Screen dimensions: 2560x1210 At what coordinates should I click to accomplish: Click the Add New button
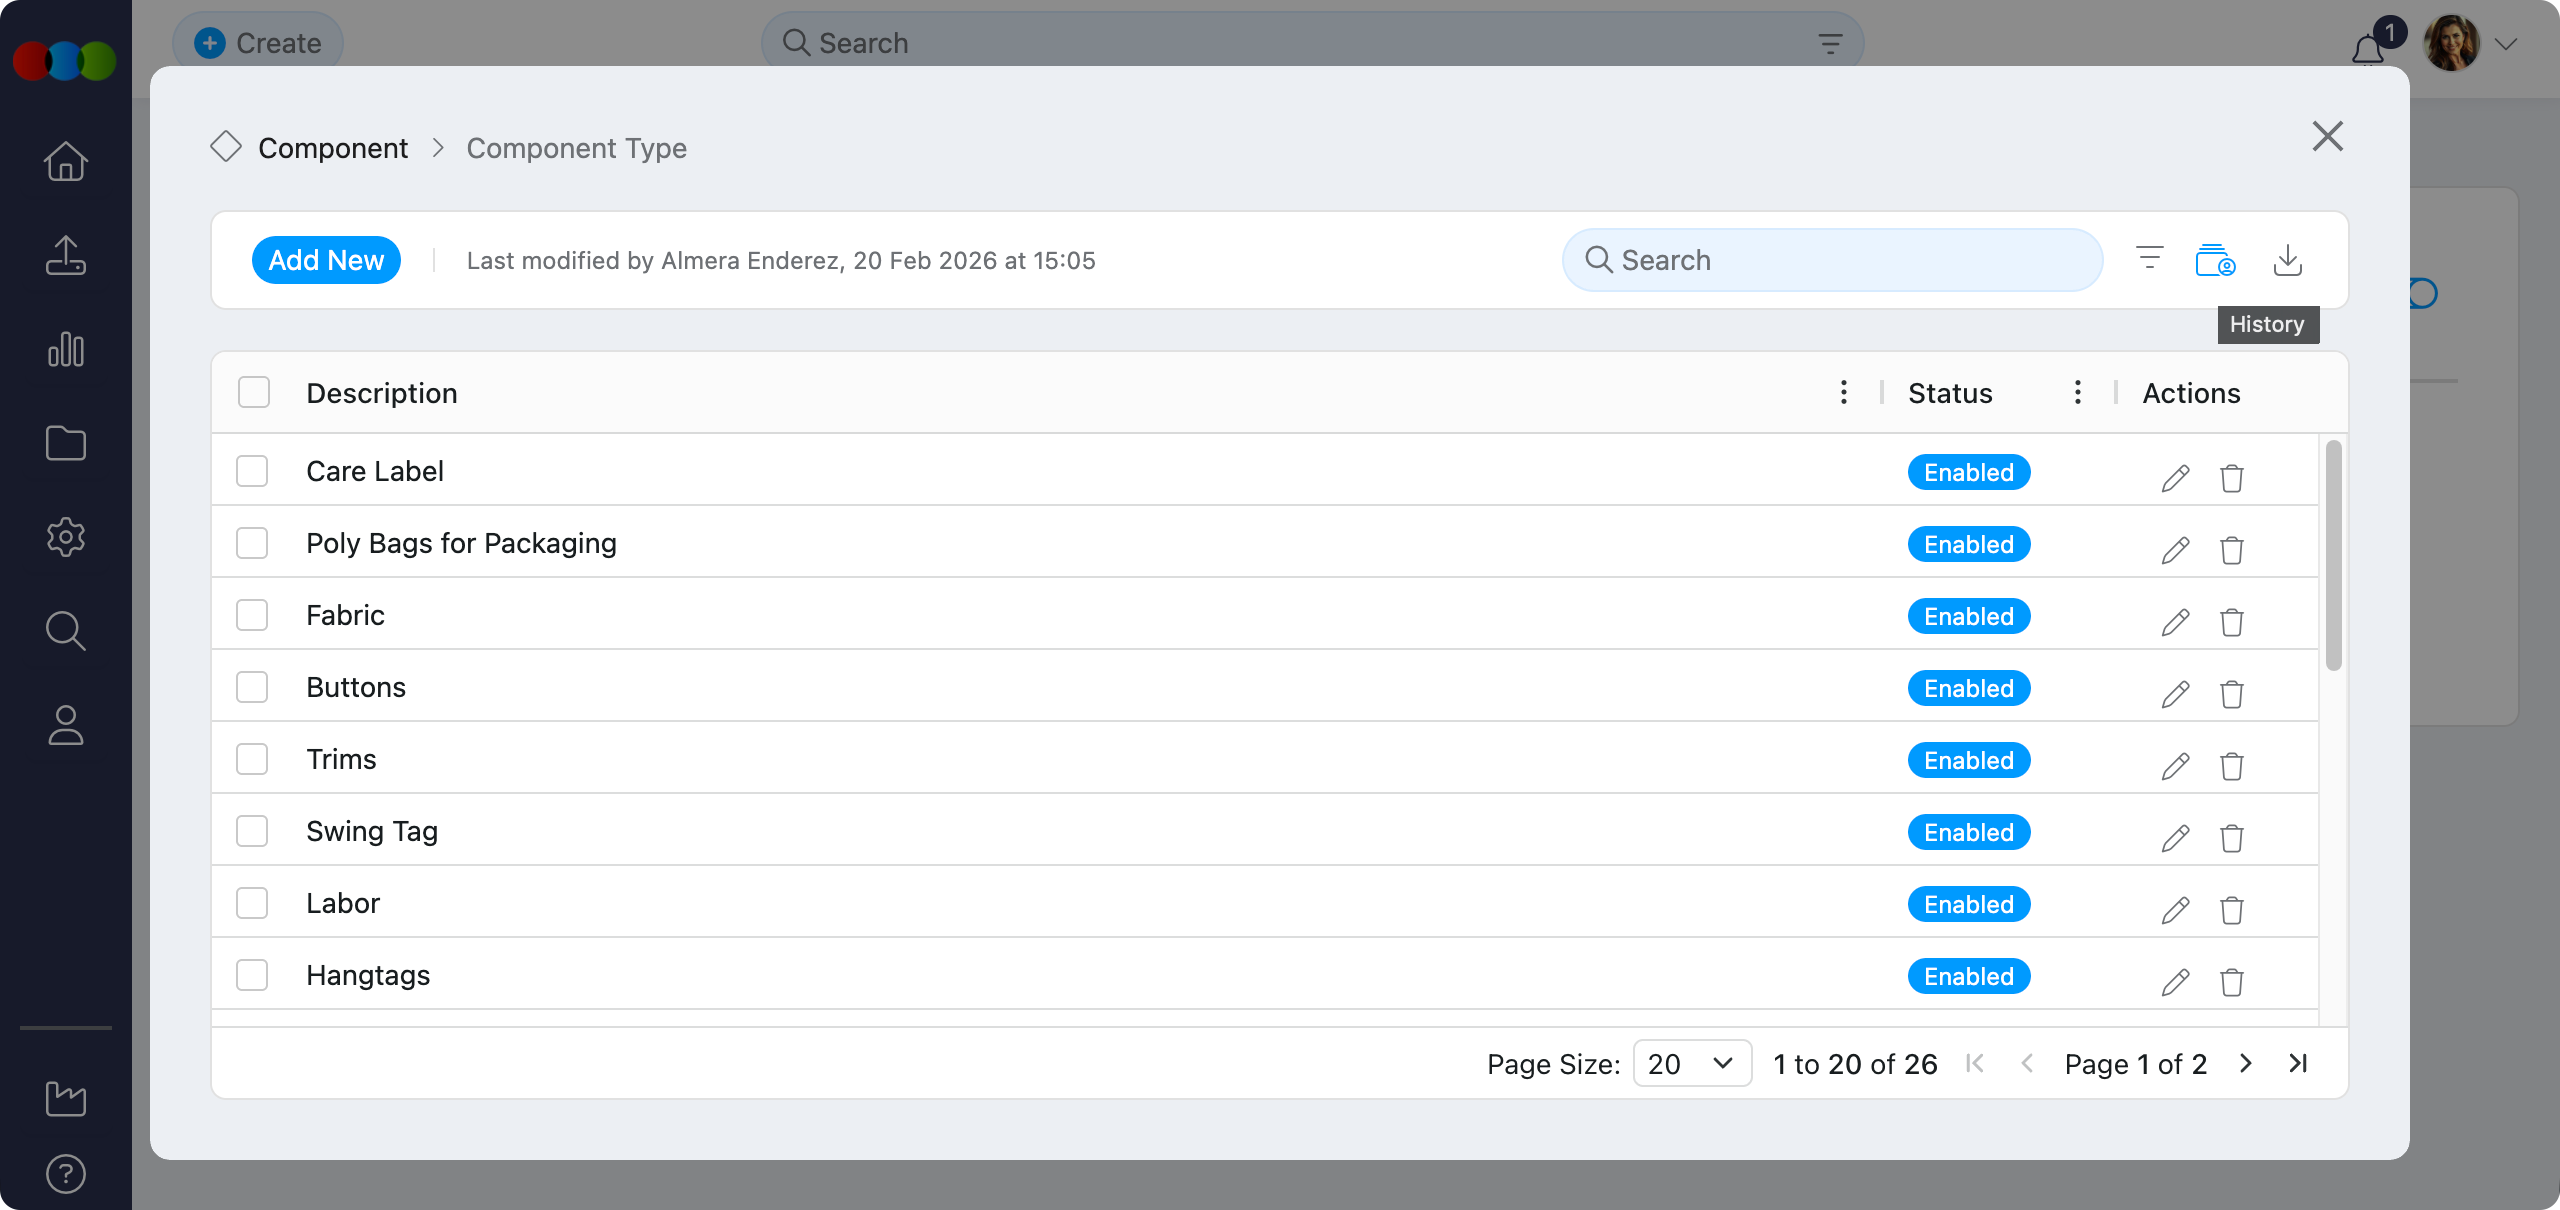pos(326,260)
